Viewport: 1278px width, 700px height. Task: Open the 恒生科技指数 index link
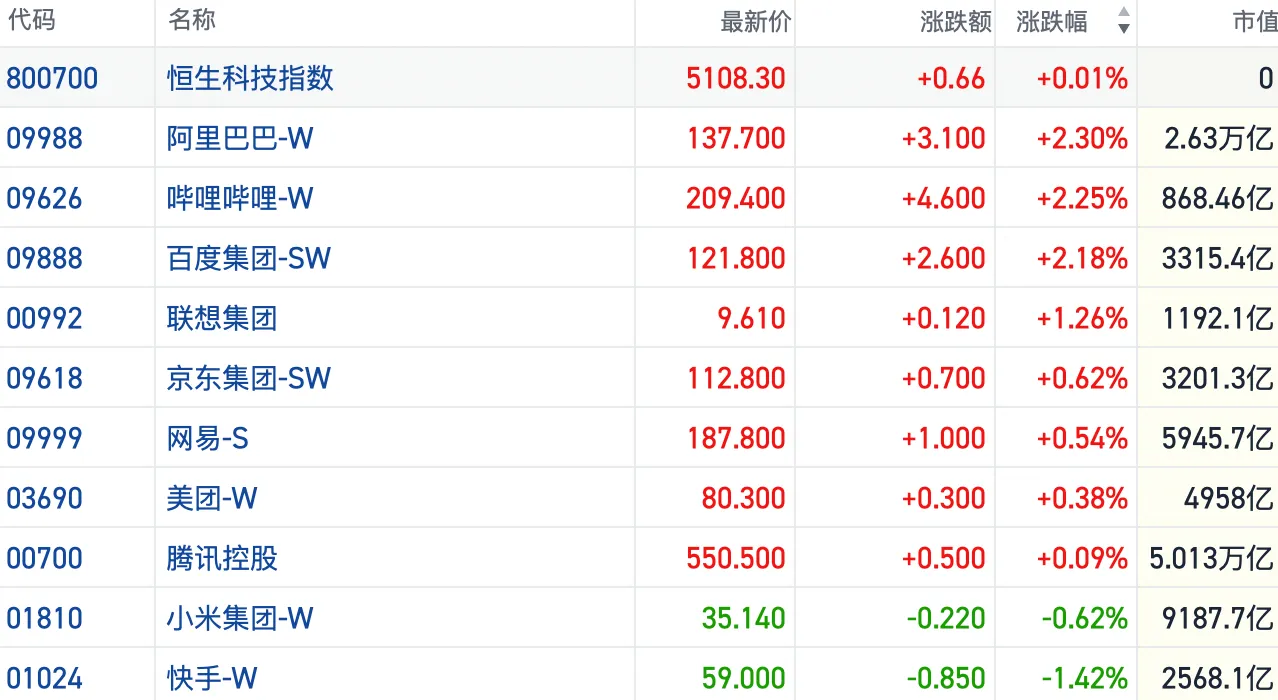coord(250,78)
